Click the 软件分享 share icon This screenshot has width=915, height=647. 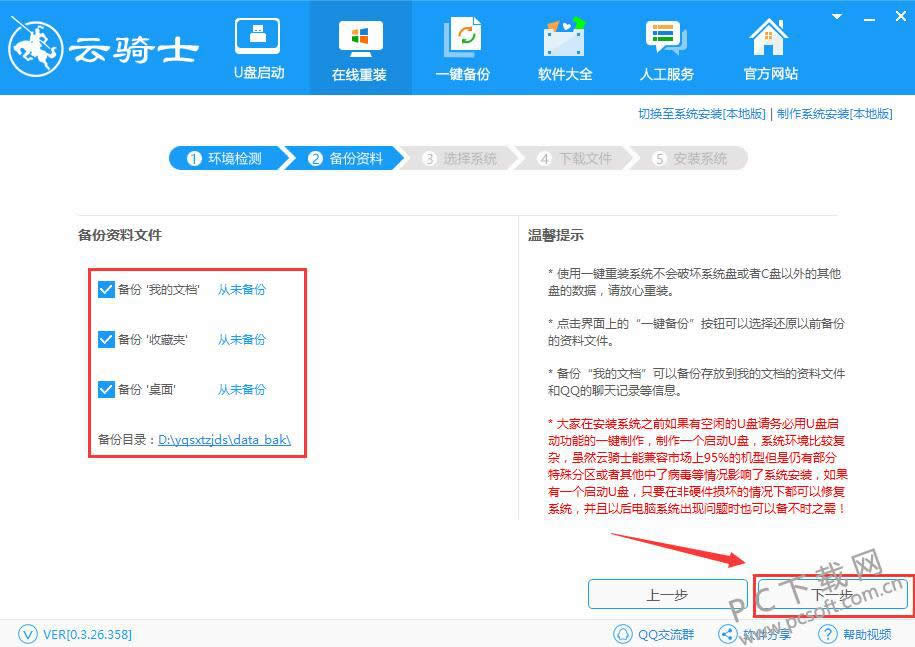727,634
